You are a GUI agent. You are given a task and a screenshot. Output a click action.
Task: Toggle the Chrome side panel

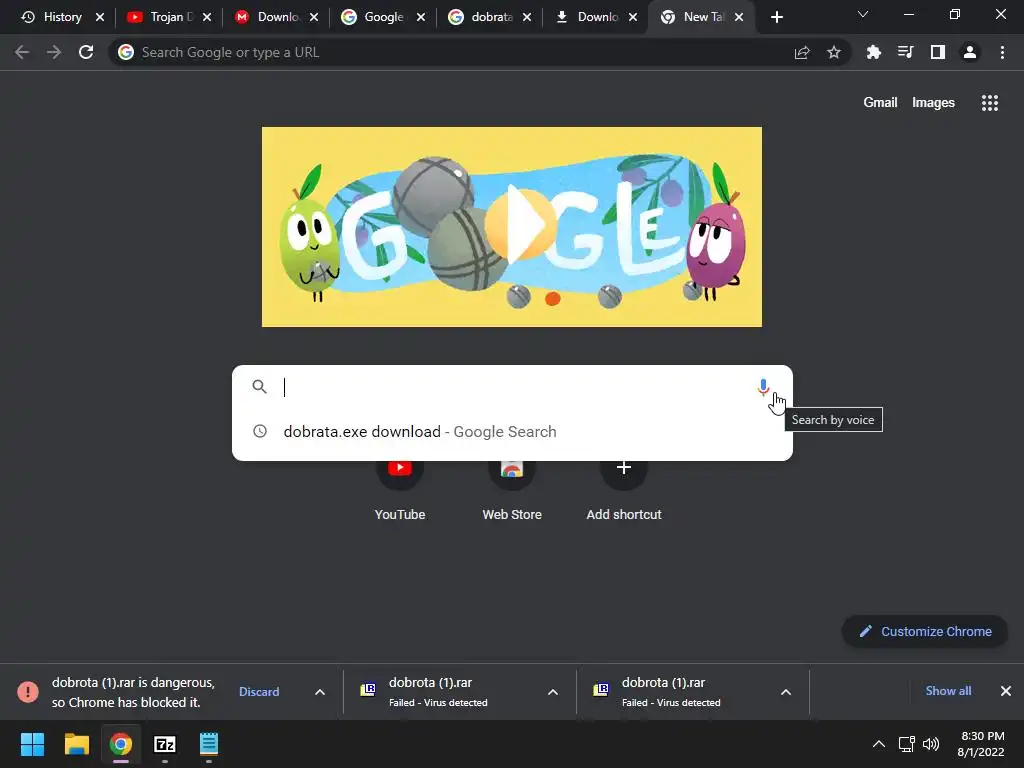pos(938,52)
